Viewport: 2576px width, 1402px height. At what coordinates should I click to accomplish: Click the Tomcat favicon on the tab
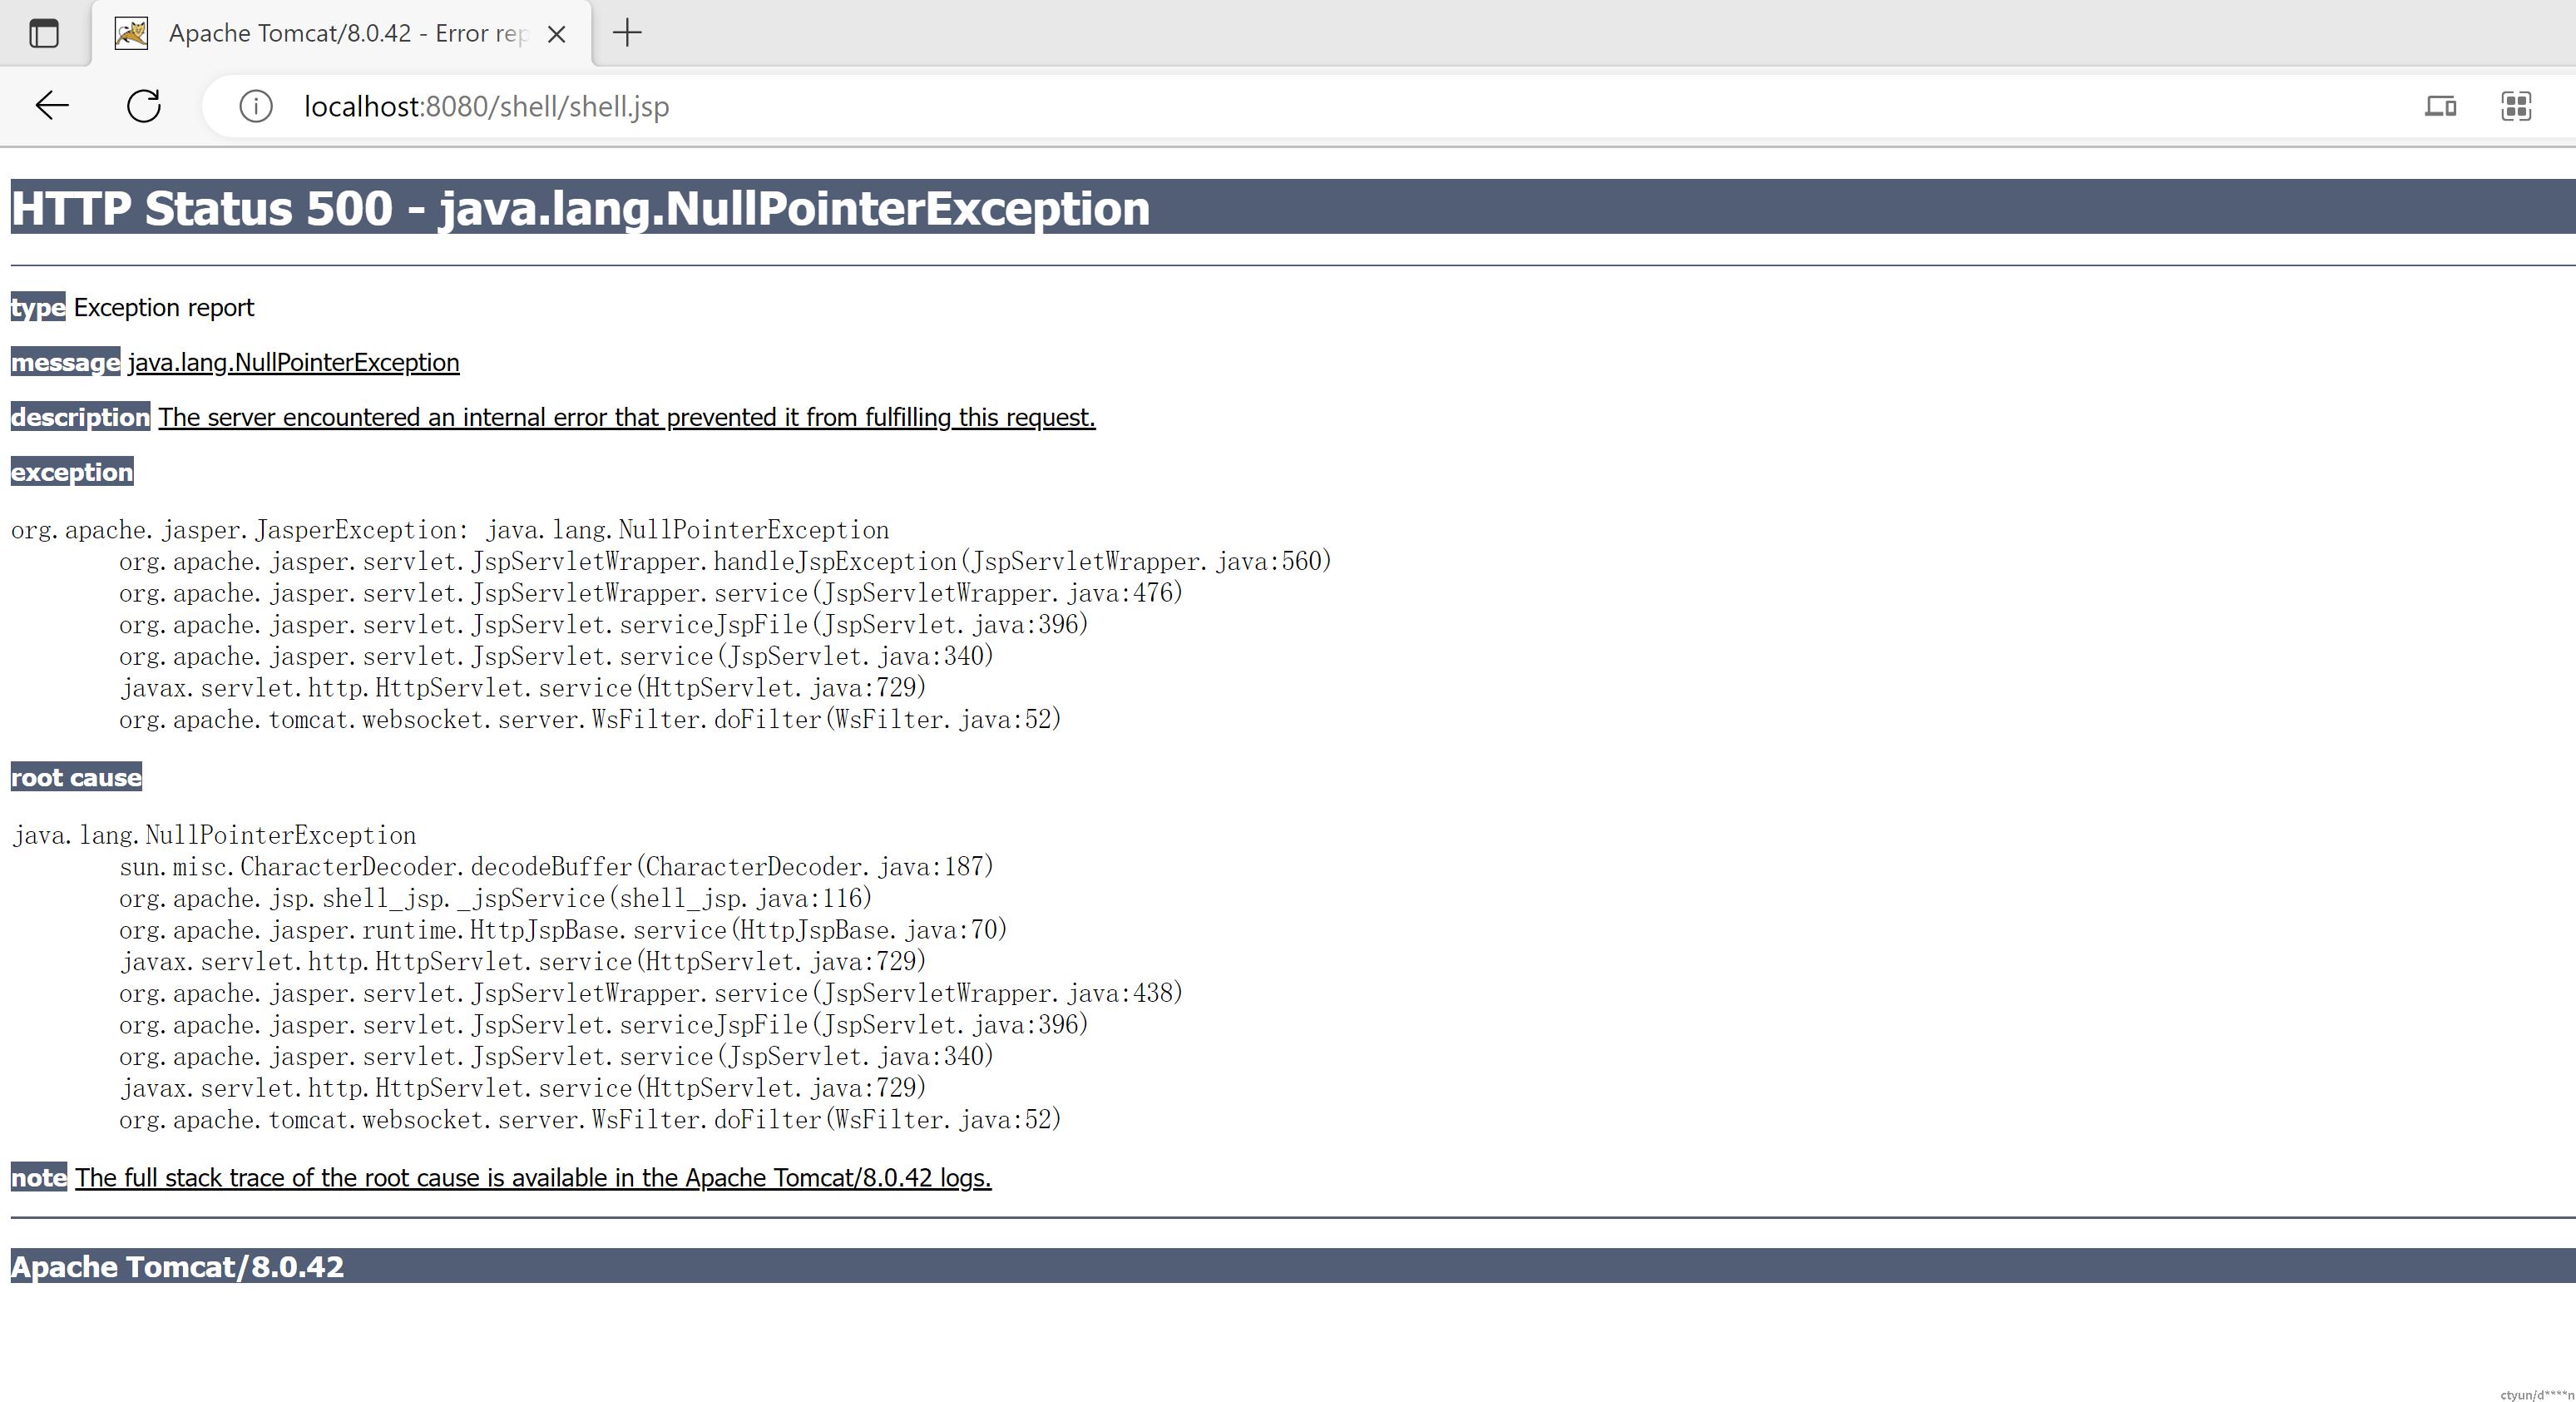click(x=131, y=34)
